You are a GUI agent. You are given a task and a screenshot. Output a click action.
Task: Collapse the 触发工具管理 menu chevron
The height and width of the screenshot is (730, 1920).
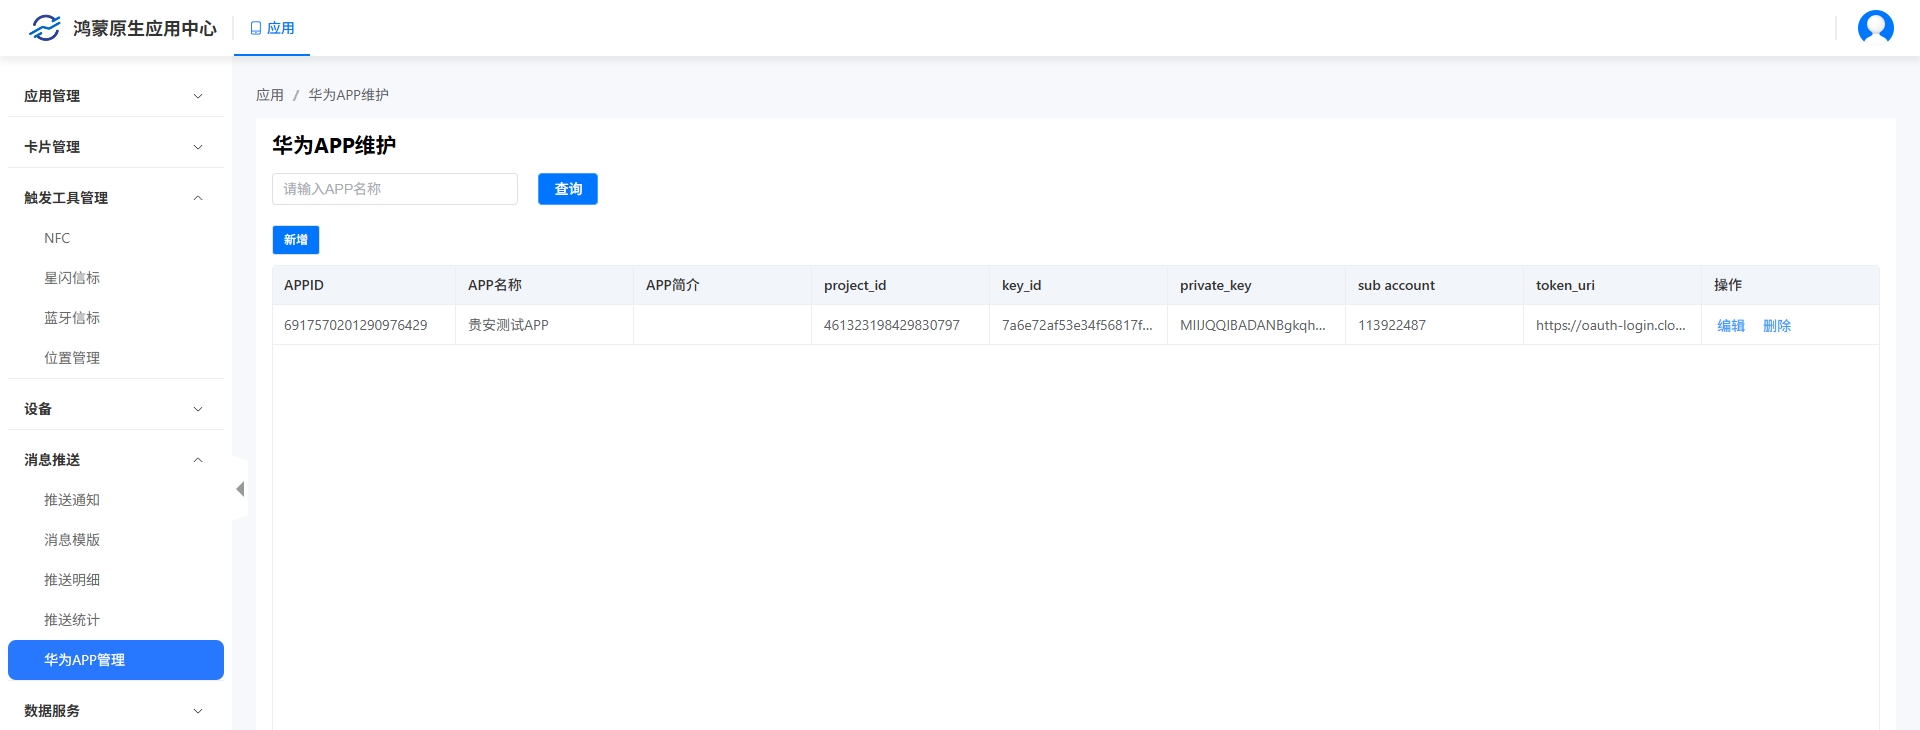point(198,198)
